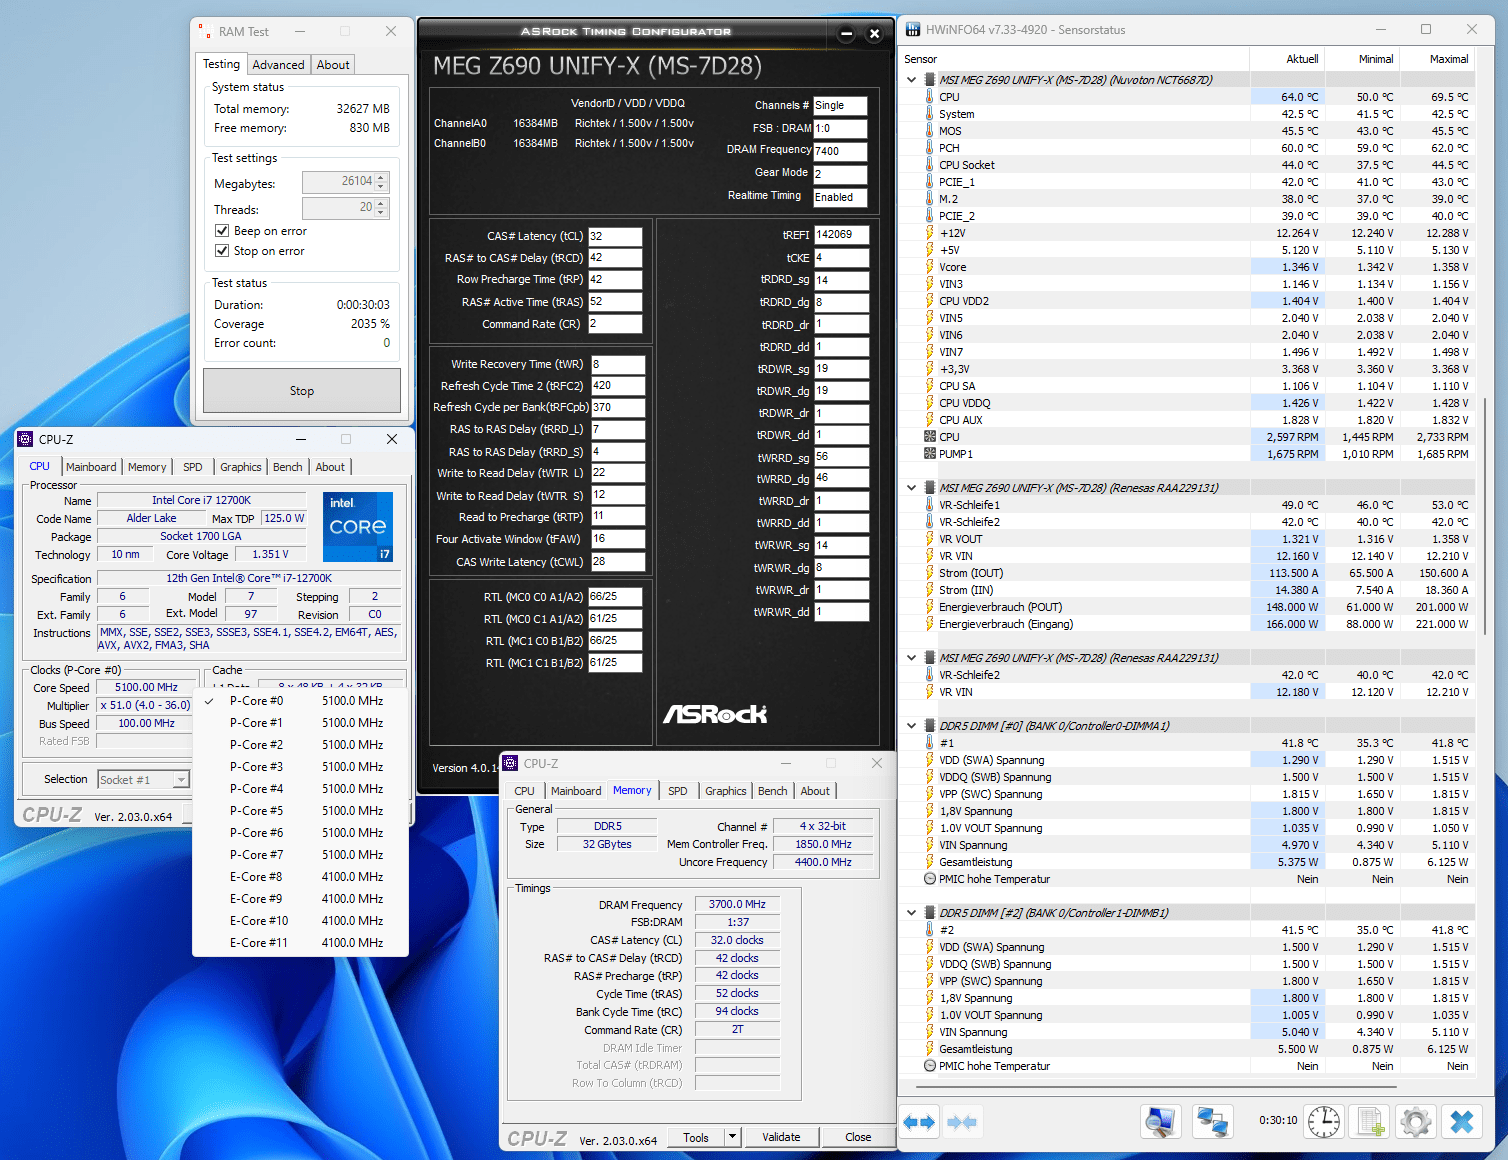Click Minimal column header in HWiNFO

1363,59
